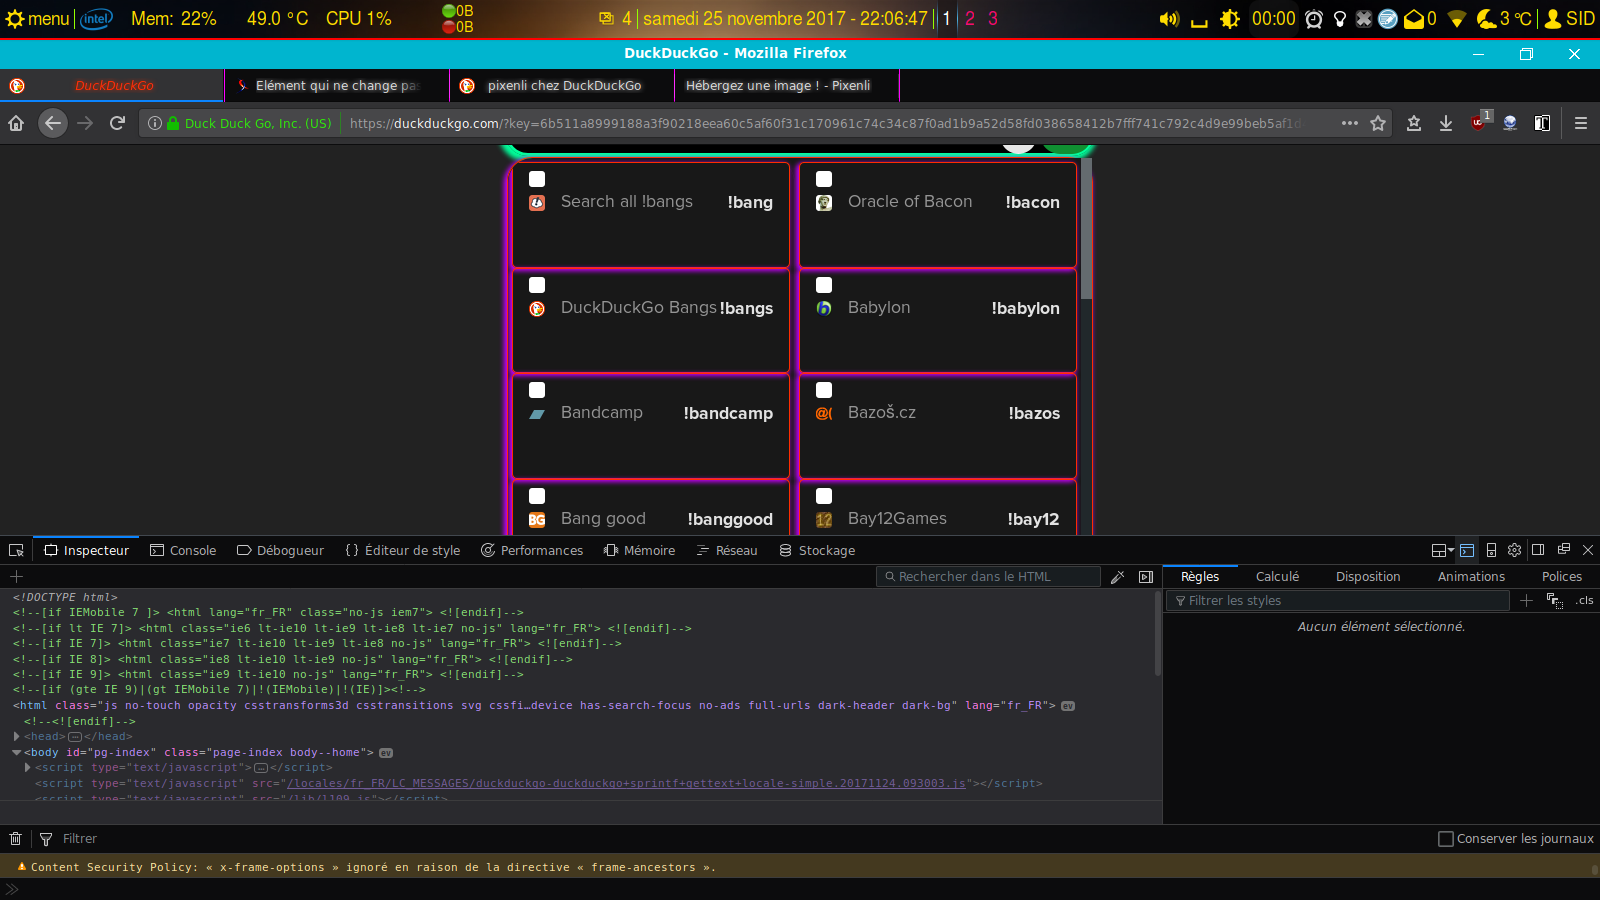
Task: Reload the page with the refresh icon
Action: (117, 123)
